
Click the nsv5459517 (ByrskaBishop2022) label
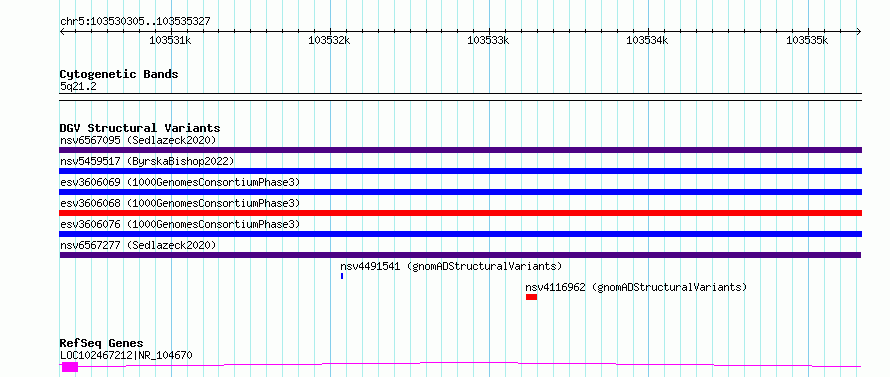pos(147,161)
